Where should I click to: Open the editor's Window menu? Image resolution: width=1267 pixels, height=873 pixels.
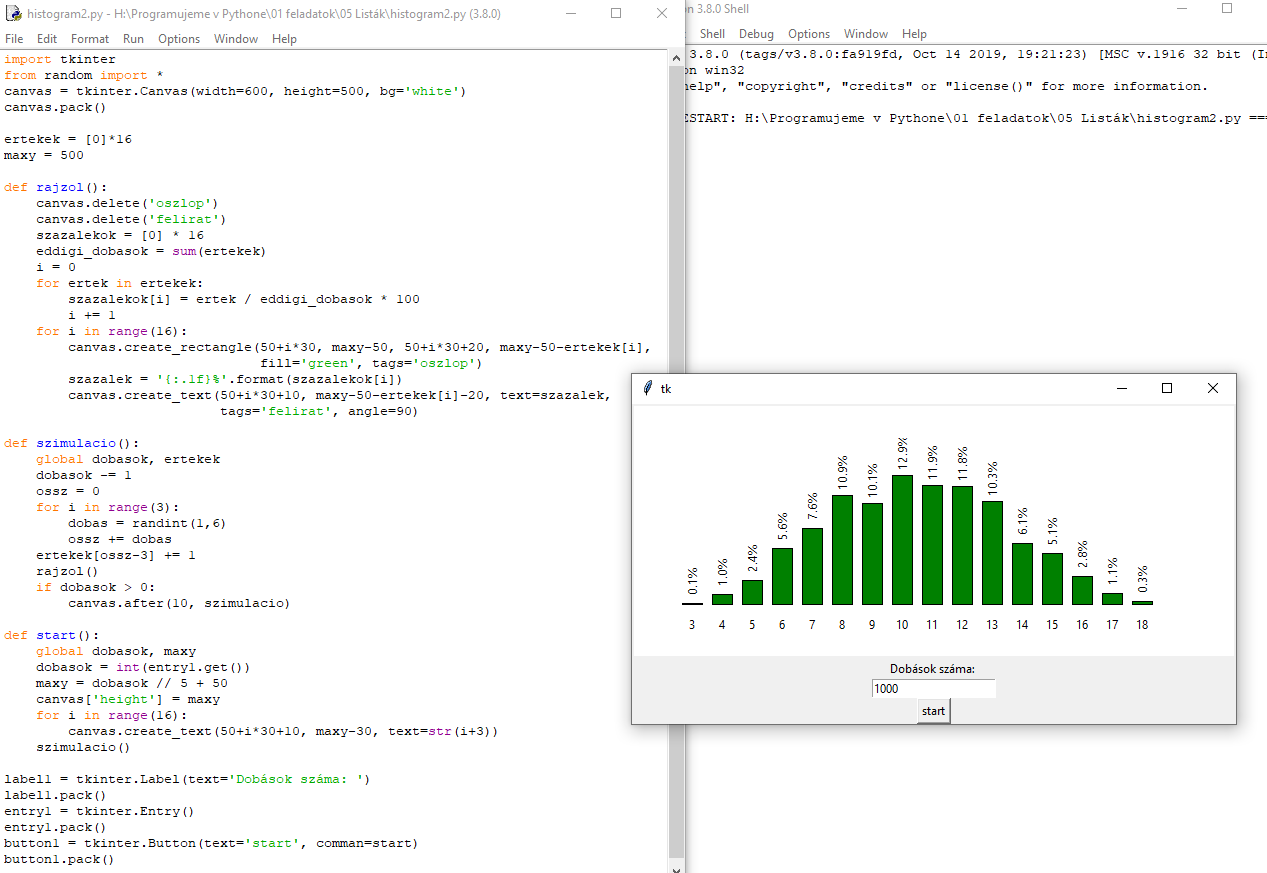236,39
